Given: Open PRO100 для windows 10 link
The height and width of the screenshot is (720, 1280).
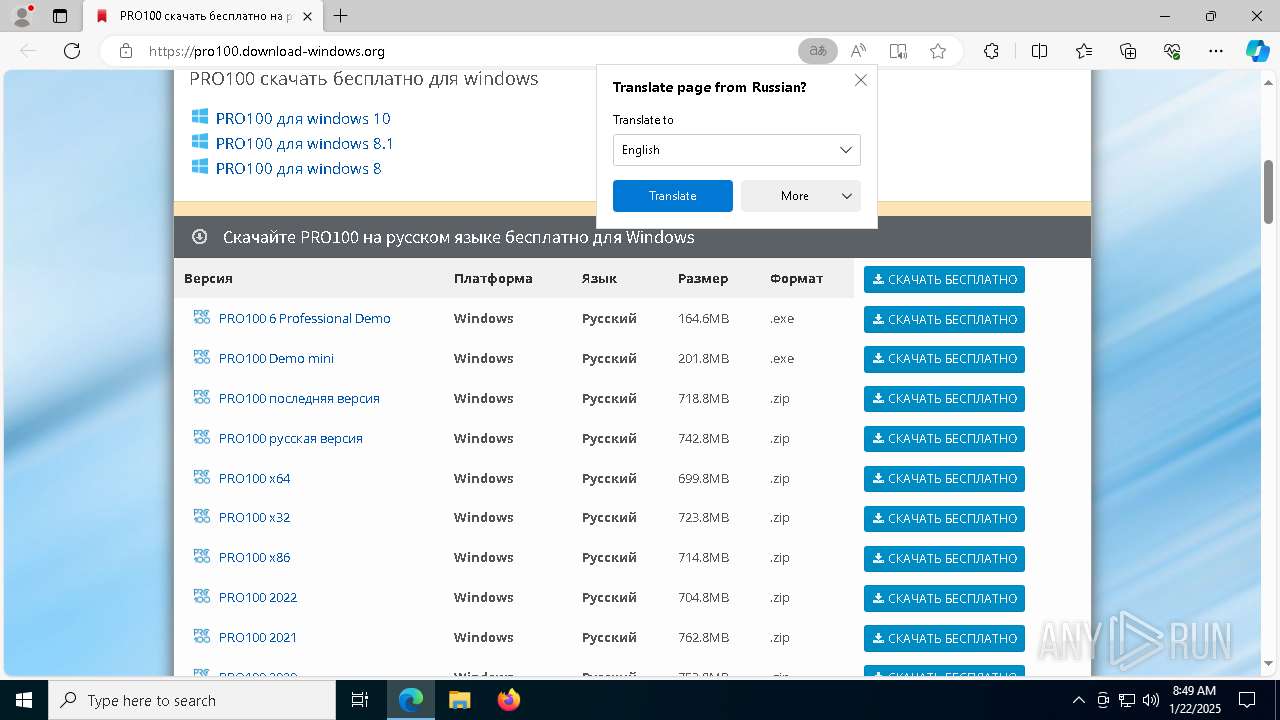Looking at the screenshot, I should click(x=303, y=118).
